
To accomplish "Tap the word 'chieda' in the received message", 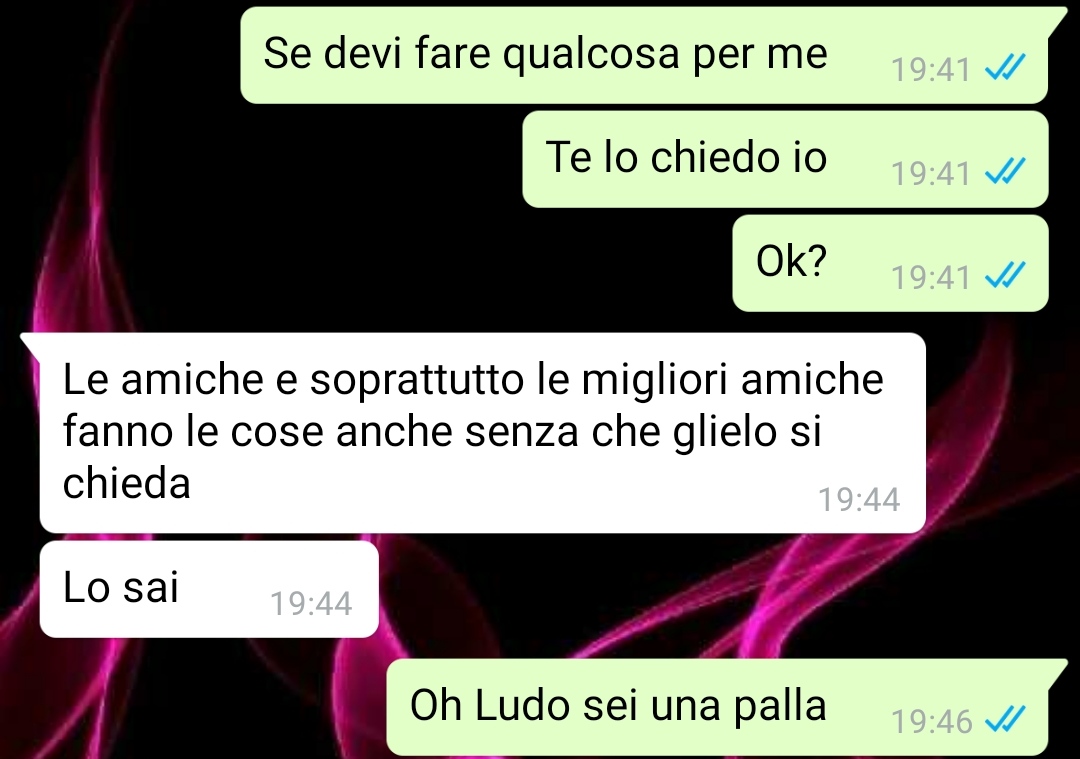I will [127, 482].
